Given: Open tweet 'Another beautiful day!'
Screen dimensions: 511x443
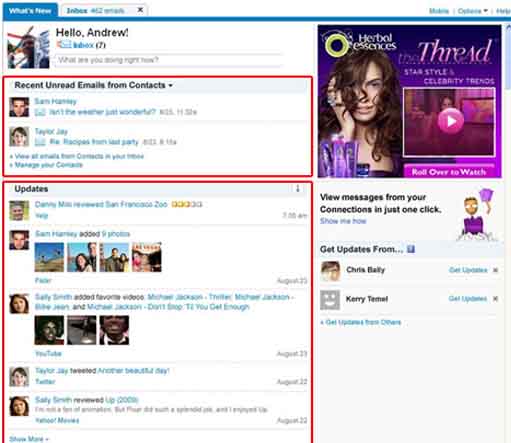Looking at the screenshot, I should click(133, 371).
